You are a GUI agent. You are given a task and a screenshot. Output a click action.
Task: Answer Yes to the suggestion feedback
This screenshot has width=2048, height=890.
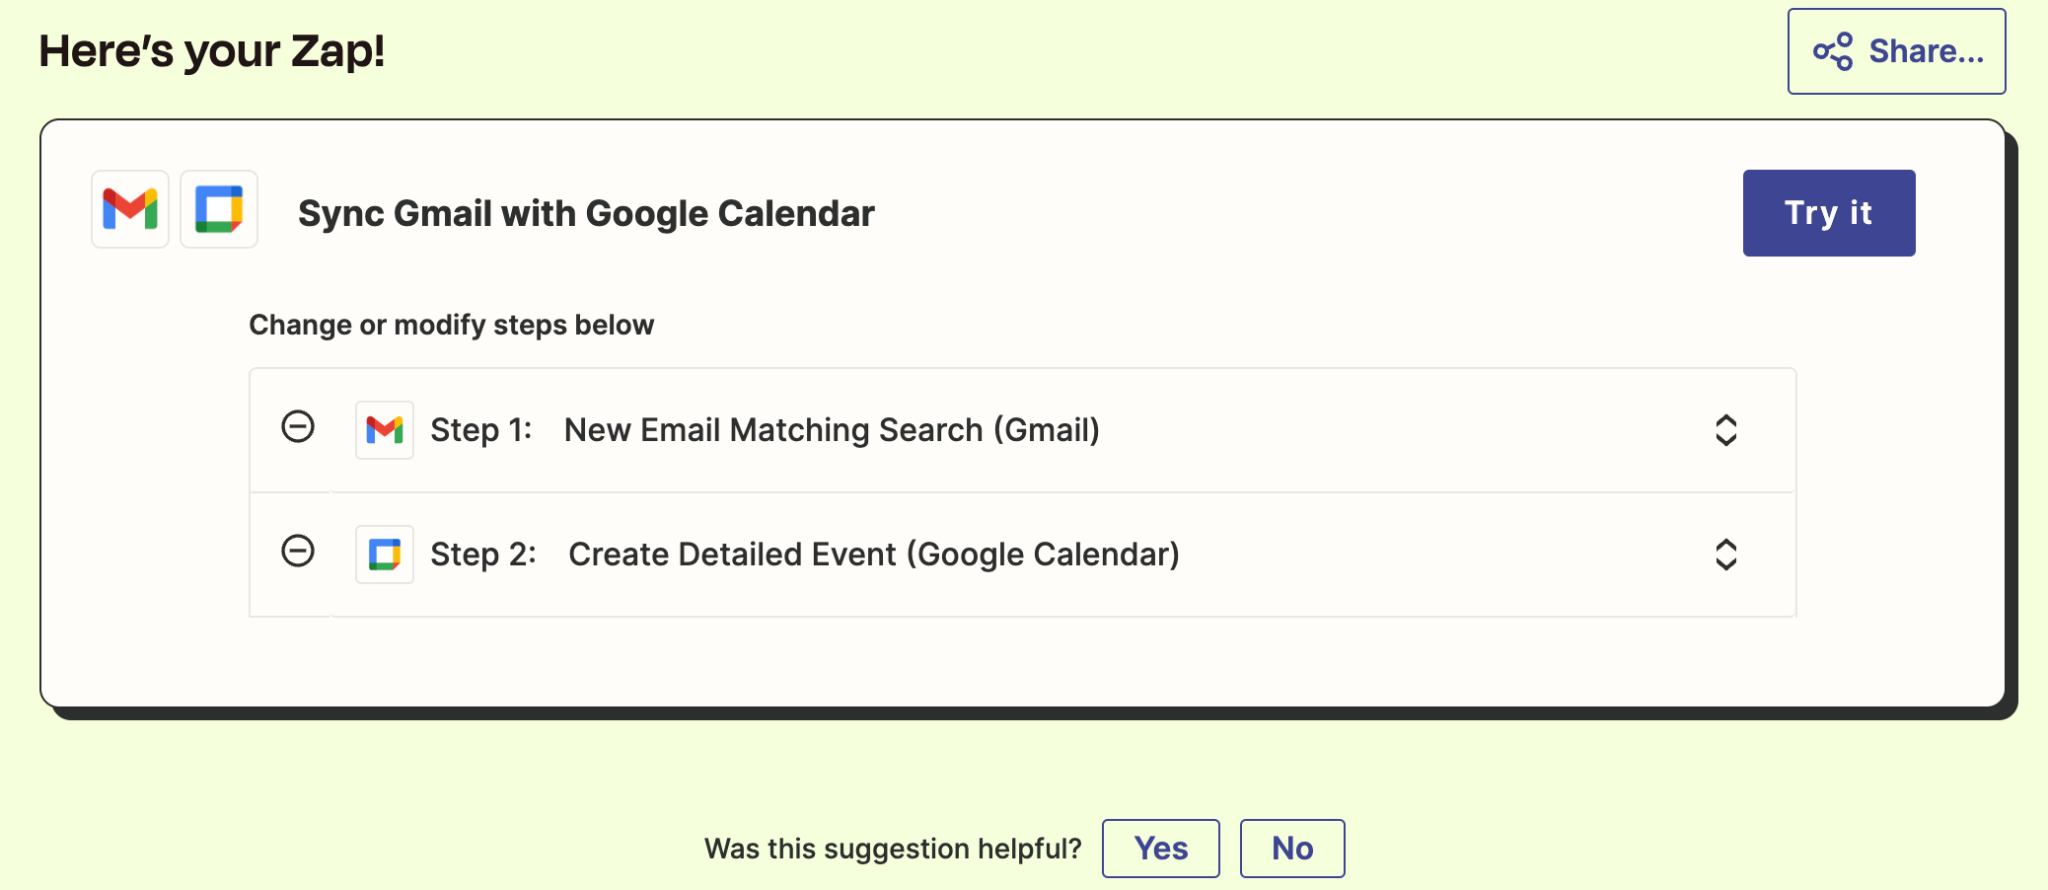pyautogui.click(x=1160, y=847)
